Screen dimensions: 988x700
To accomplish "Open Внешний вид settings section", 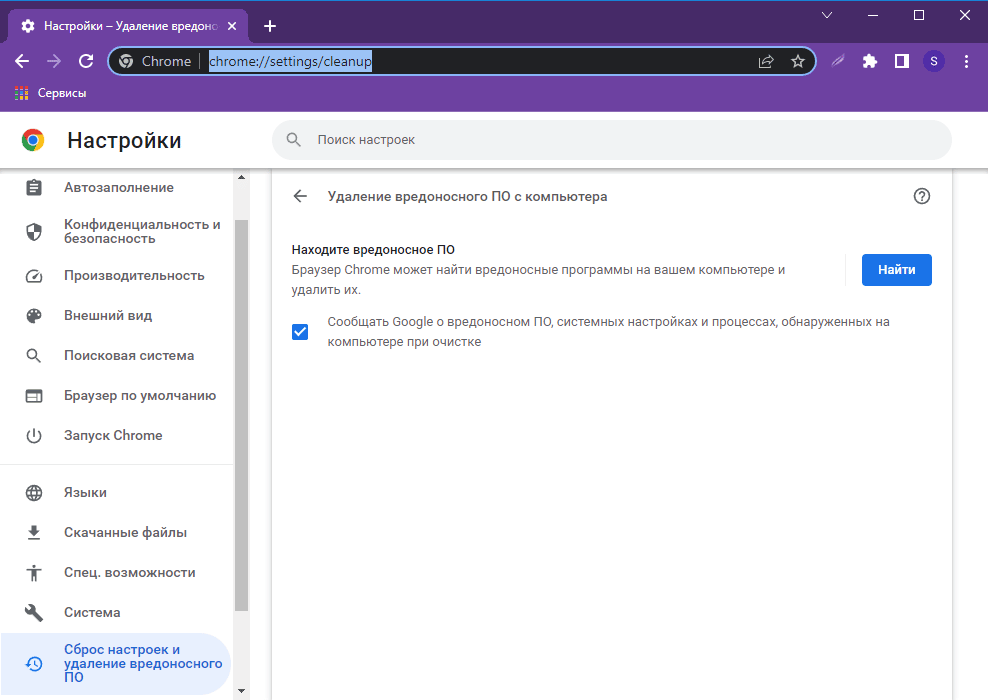I will coord(107,315).
